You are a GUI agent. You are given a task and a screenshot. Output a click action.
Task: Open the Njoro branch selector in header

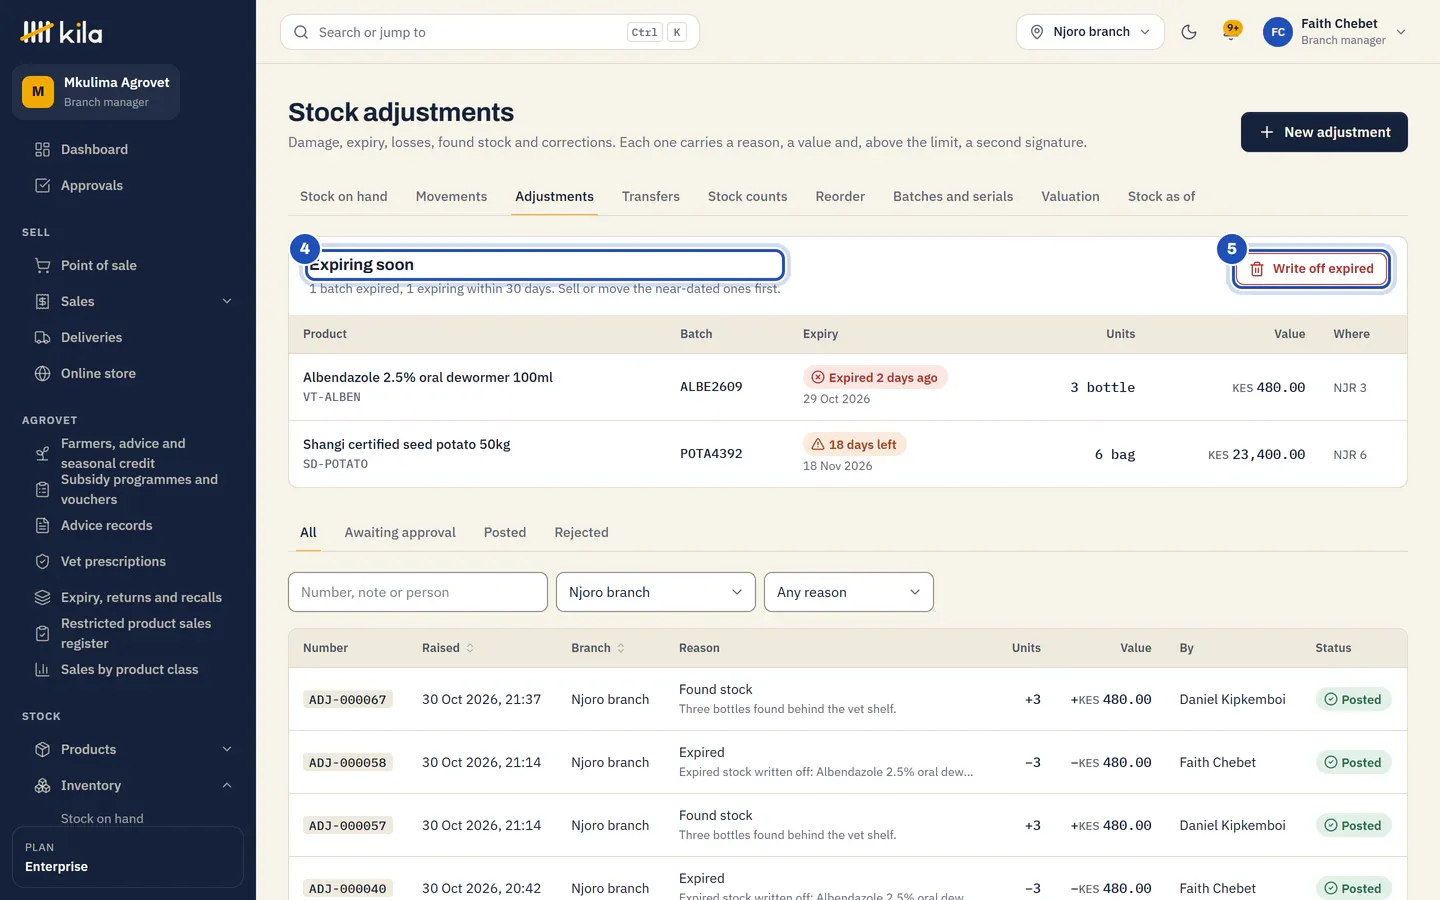pyautogui.click(x=1090, y=32)
